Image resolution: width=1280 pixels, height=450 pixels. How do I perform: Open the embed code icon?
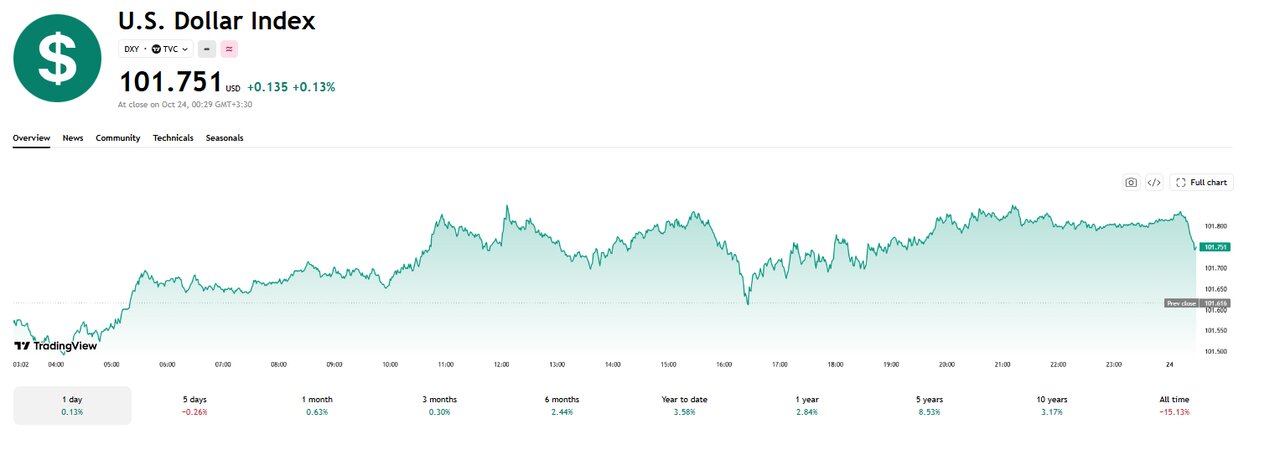[1154, 182]
